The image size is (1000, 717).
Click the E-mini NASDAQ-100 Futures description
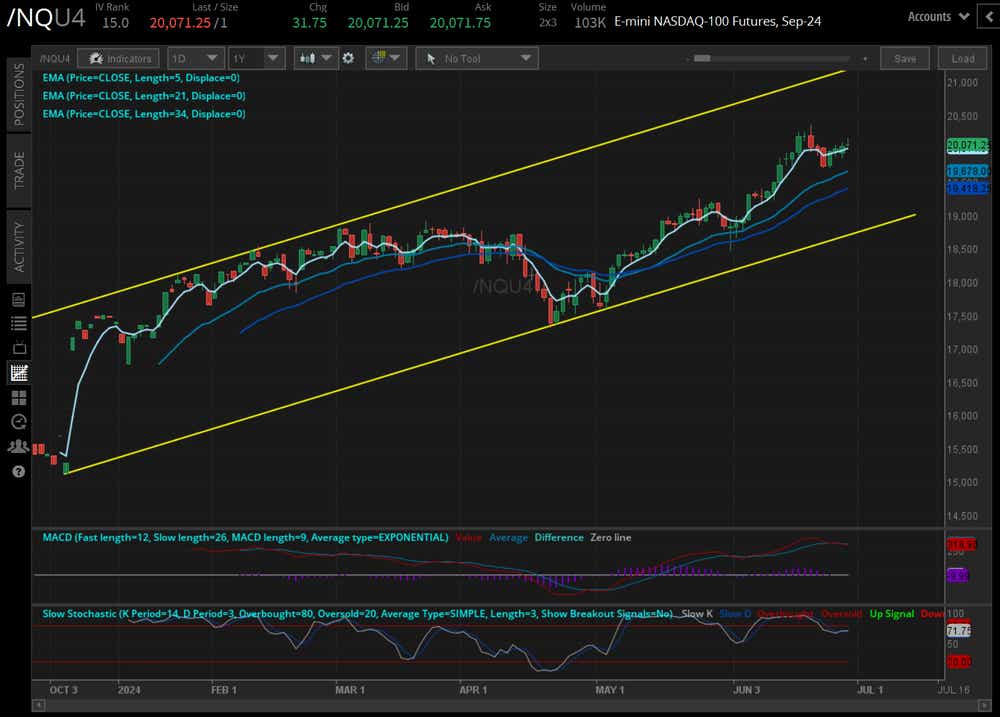pos(717,22)
